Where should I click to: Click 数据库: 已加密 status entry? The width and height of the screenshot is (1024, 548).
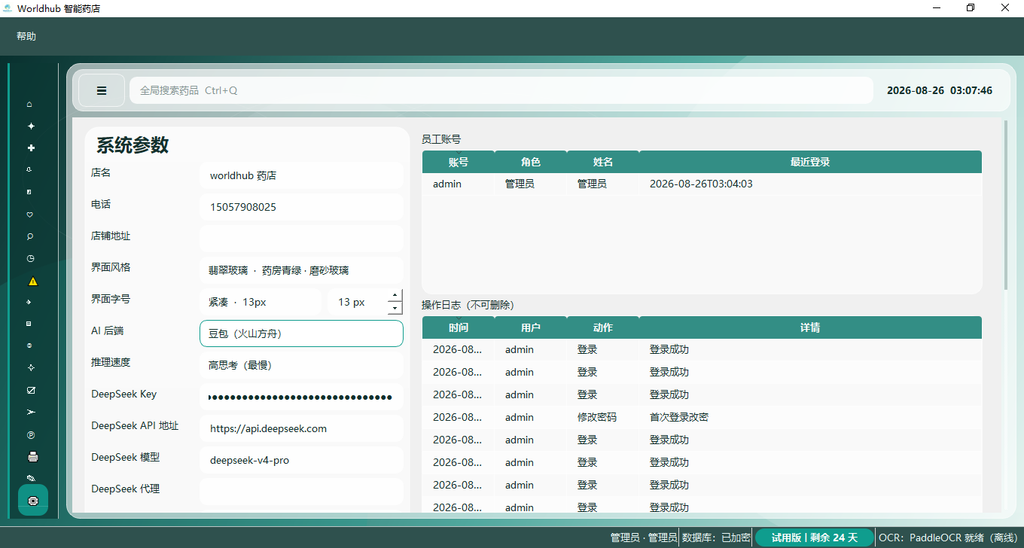coord(716,538)
